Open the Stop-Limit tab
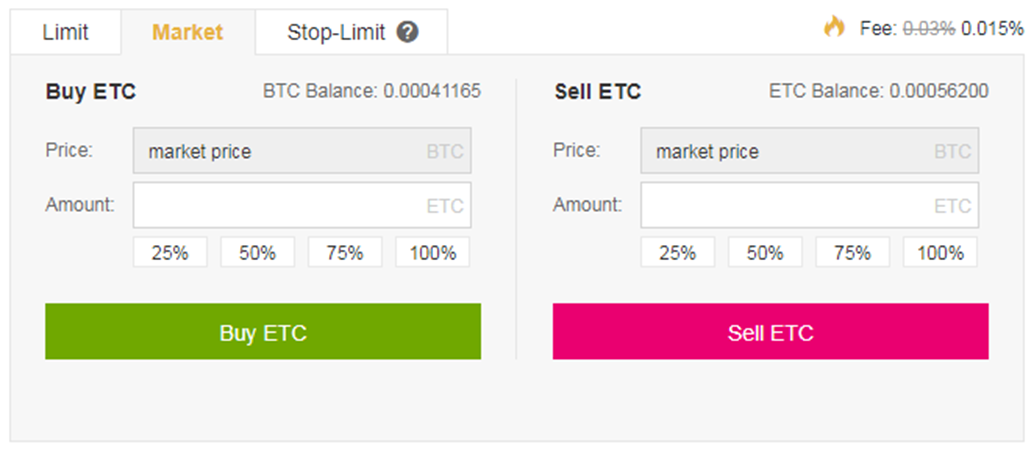 pos(352,32)
